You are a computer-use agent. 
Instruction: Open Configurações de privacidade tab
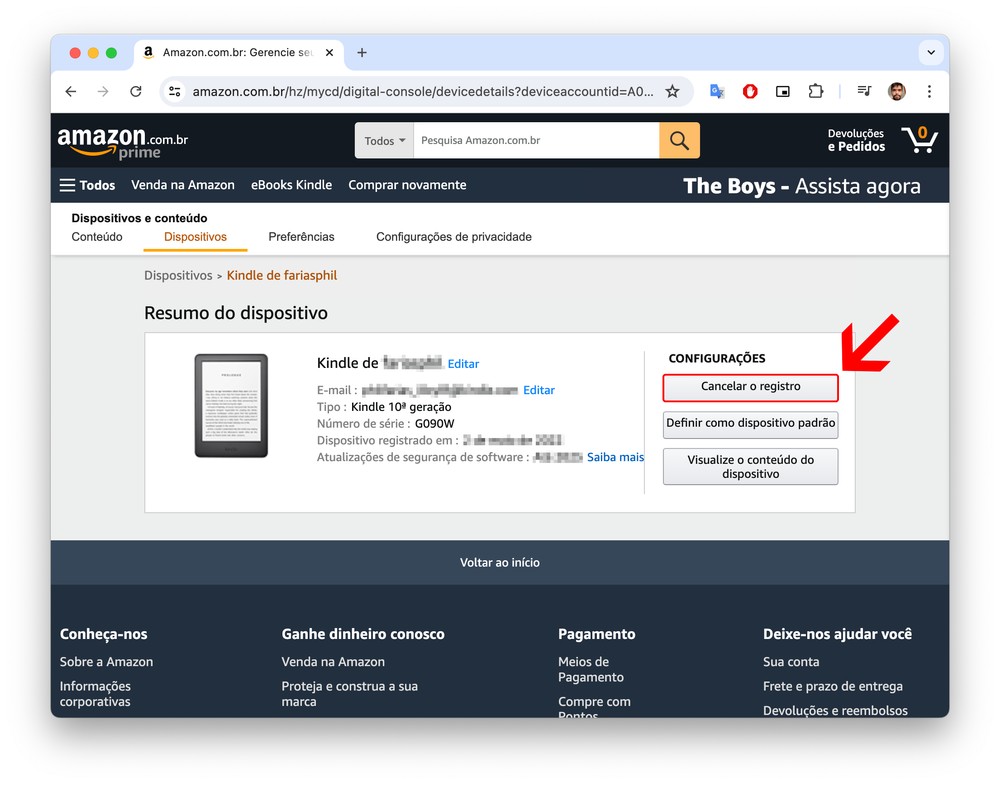coord(453,237)
